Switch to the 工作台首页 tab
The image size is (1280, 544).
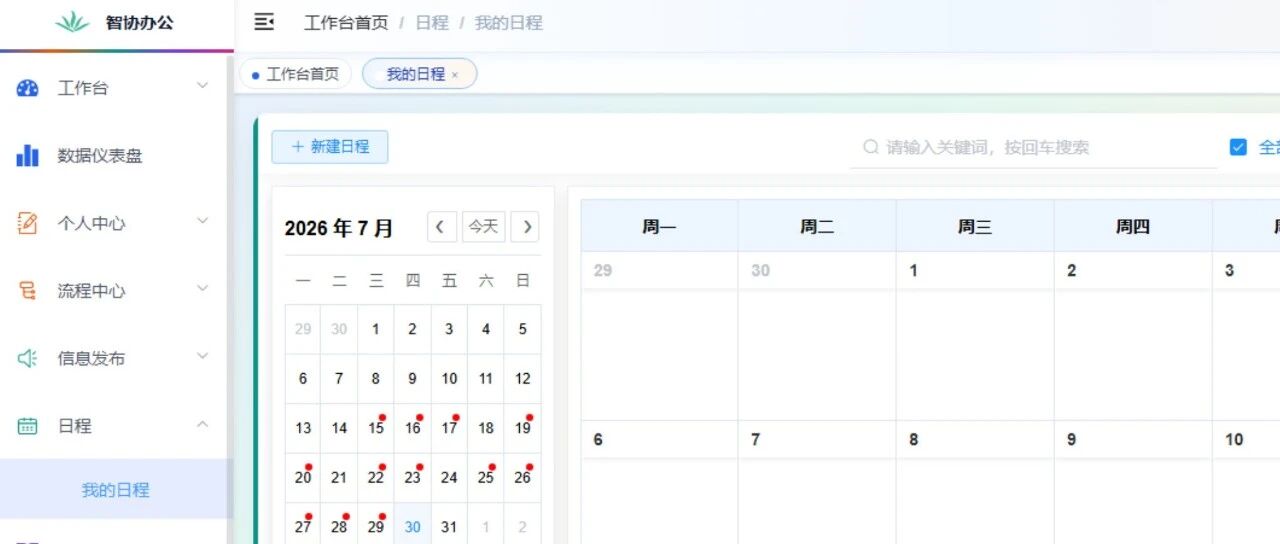pyautogui.click(x=295, y=74)
